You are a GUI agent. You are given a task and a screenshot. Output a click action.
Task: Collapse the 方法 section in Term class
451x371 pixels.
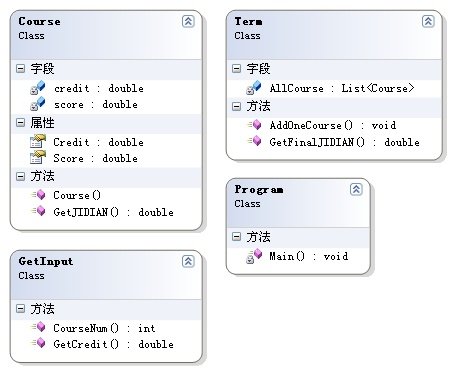[x=236, y=107]
